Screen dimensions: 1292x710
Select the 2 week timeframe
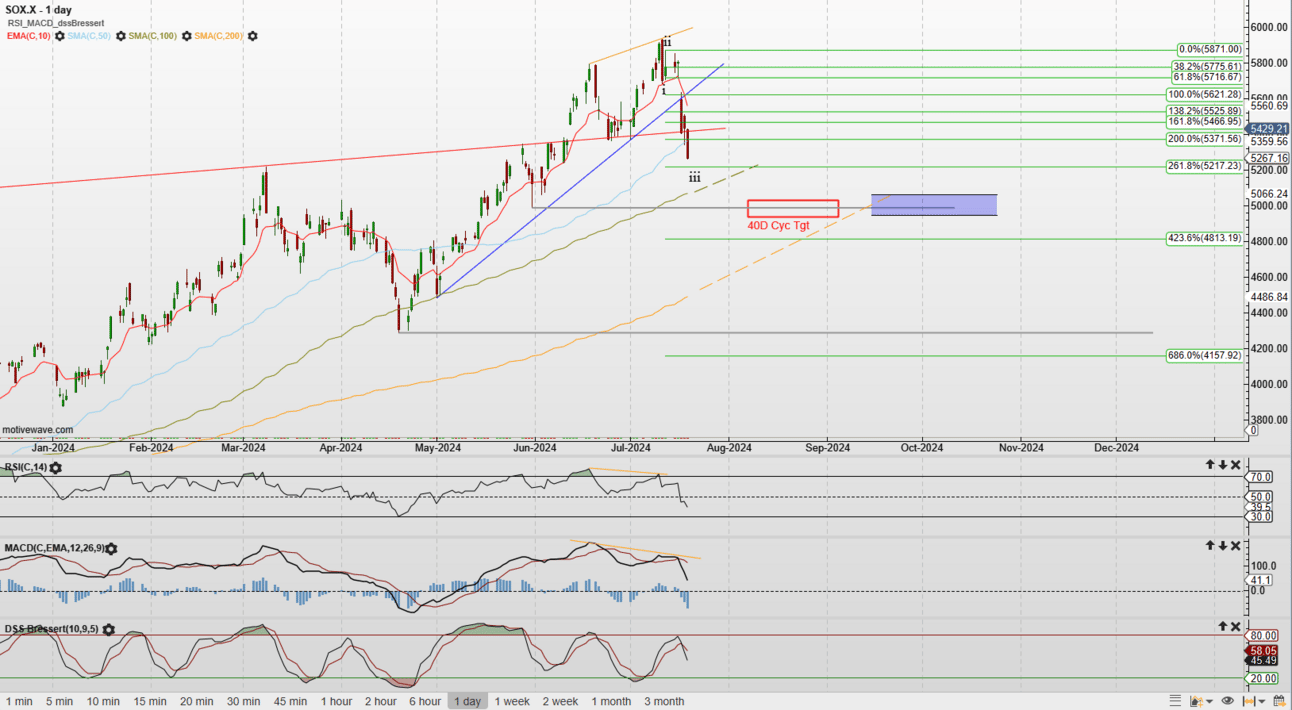(x=560, y=701)
